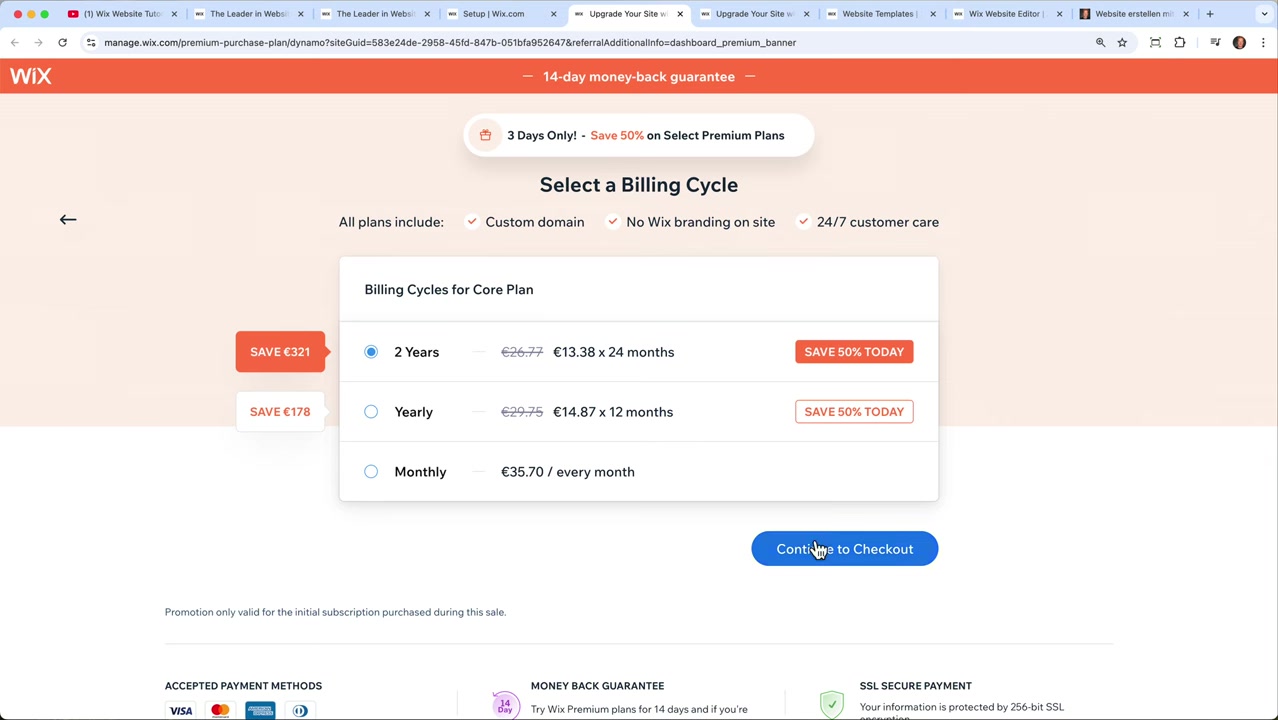
Task: Click the Mastercard payment icon
Action: pyautogui.click(x=220, y=711)
